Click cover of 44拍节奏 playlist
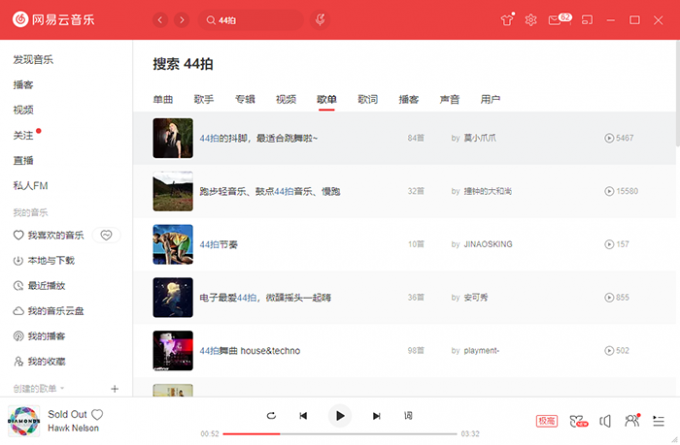This screenshot has width=680, height=445. point(173,244)
